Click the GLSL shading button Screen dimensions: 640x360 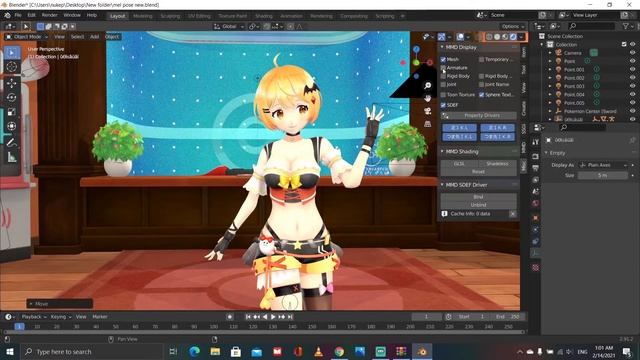coord(459,164)
